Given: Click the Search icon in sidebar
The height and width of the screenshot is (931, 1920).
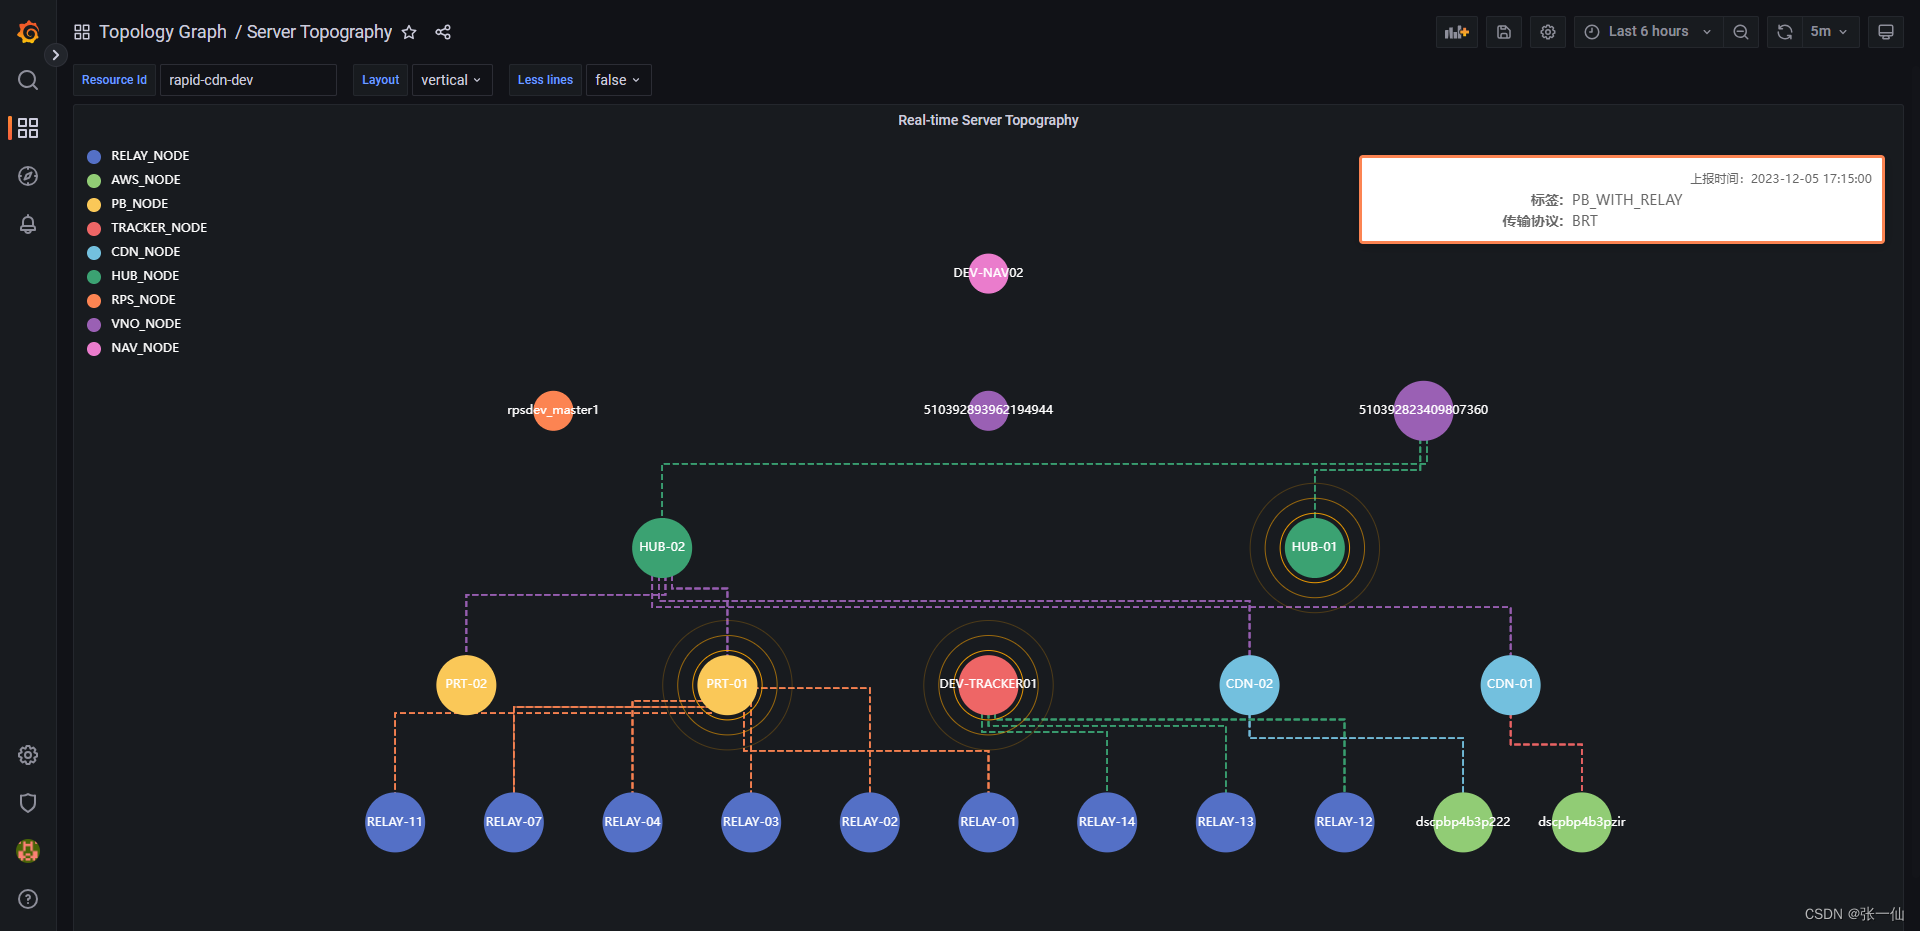Looking at the screenshot, I should (27, 80).
